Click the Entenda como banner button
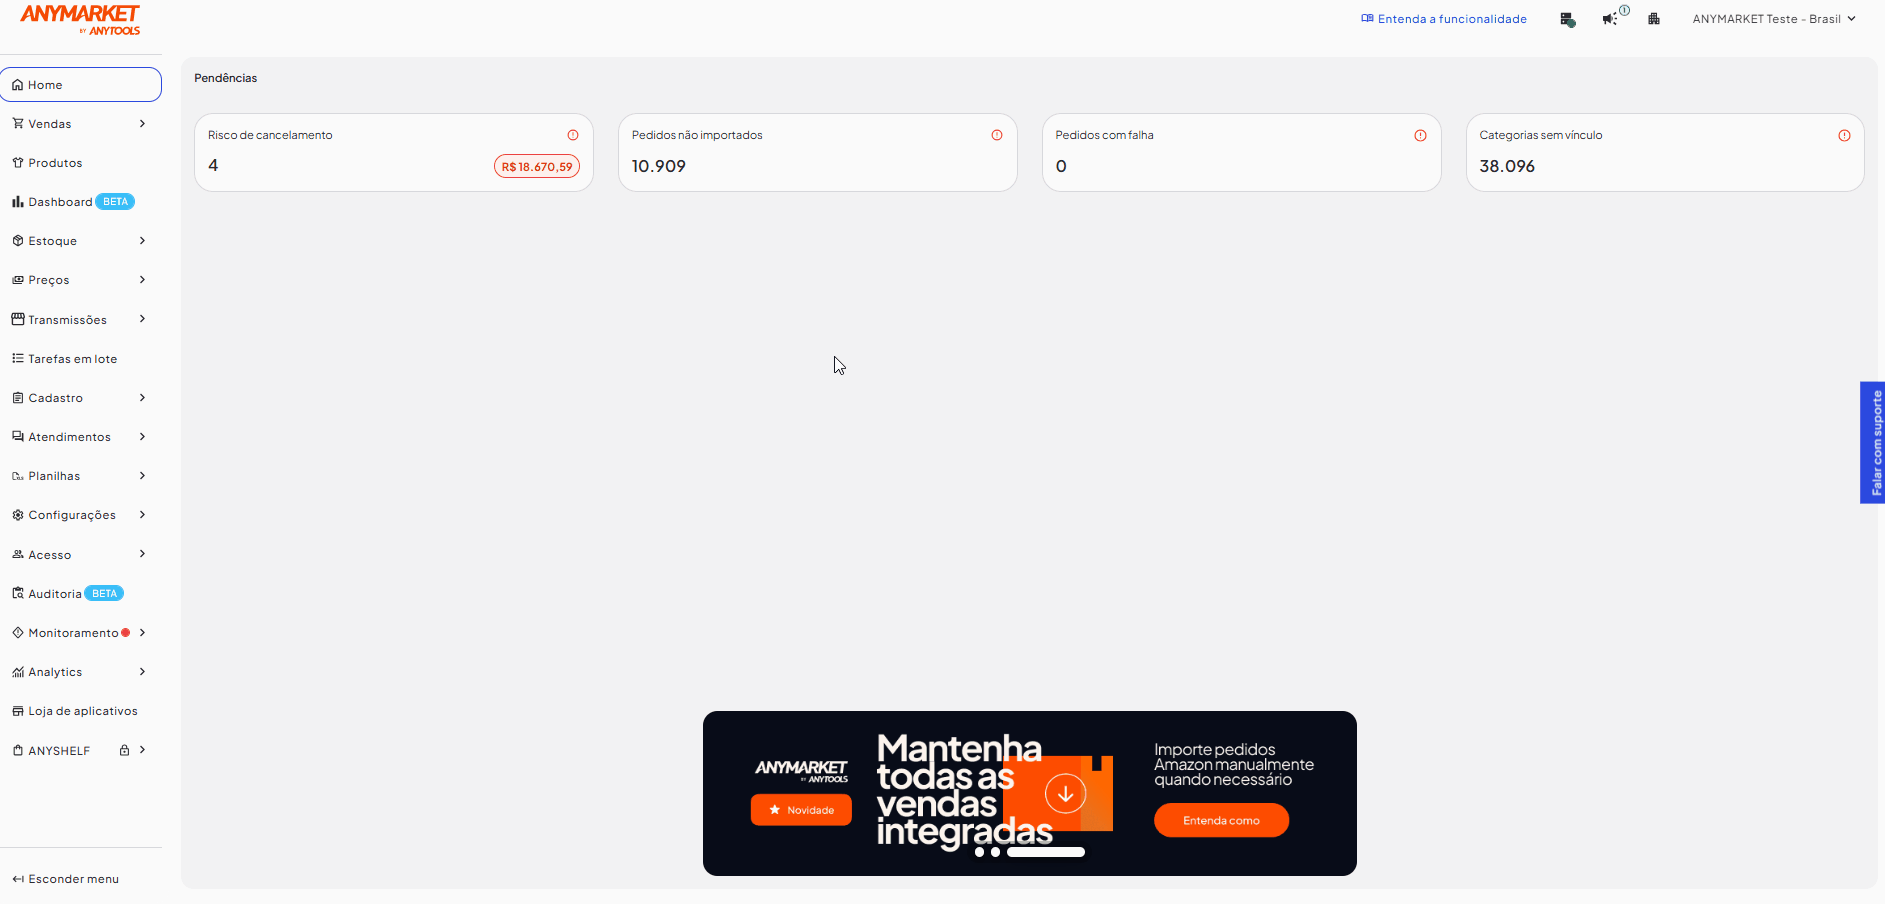This screenshot has width=1885, height=904. [1221, 820]
